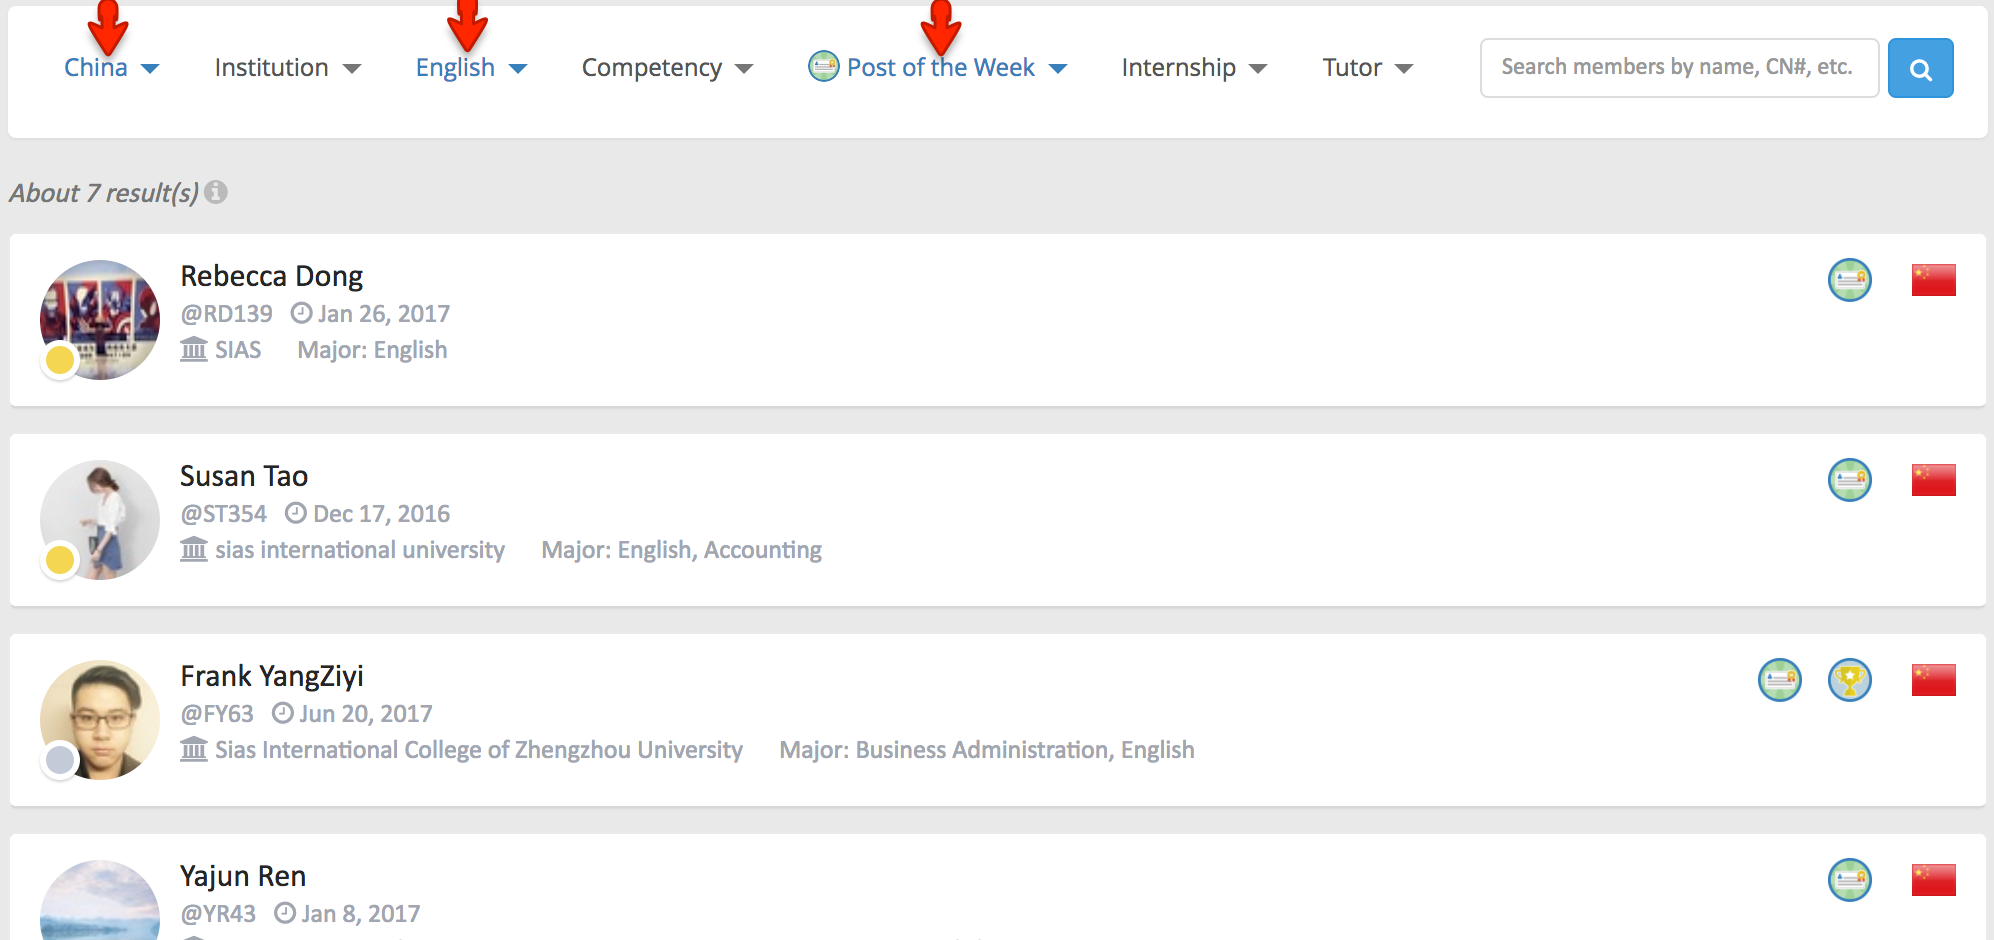Click the Susan Tao name link
Image resolution: width=1994 pixels, height=940 pixels.
click(244, 476)
